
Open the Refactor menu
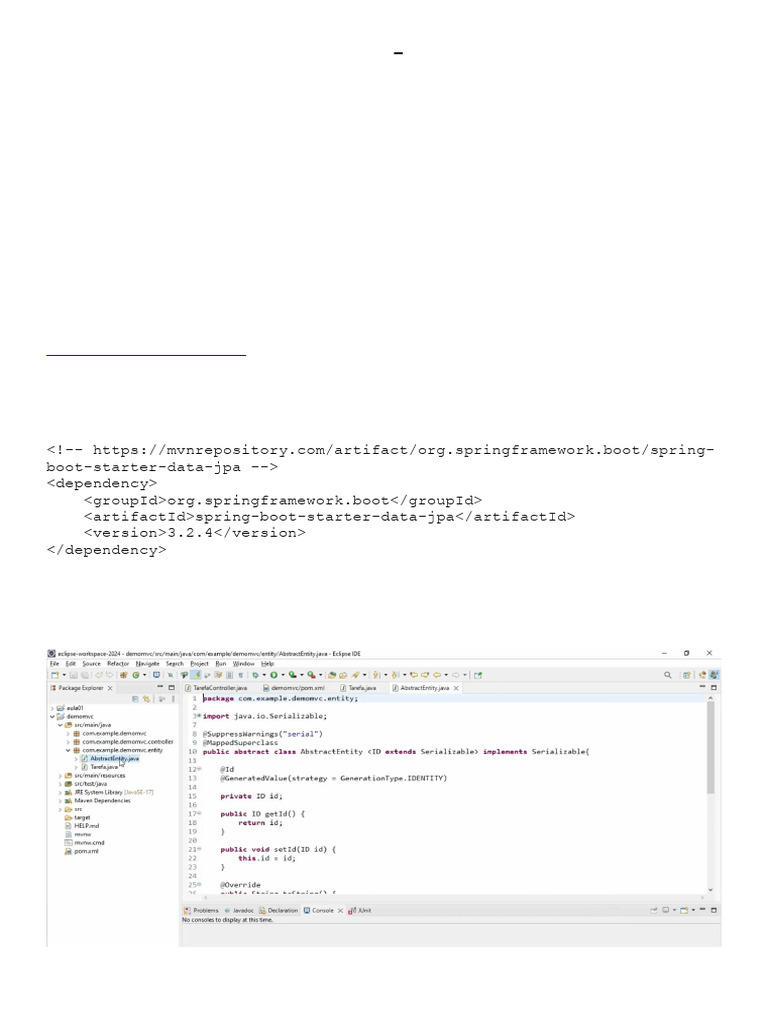[118, 664]
